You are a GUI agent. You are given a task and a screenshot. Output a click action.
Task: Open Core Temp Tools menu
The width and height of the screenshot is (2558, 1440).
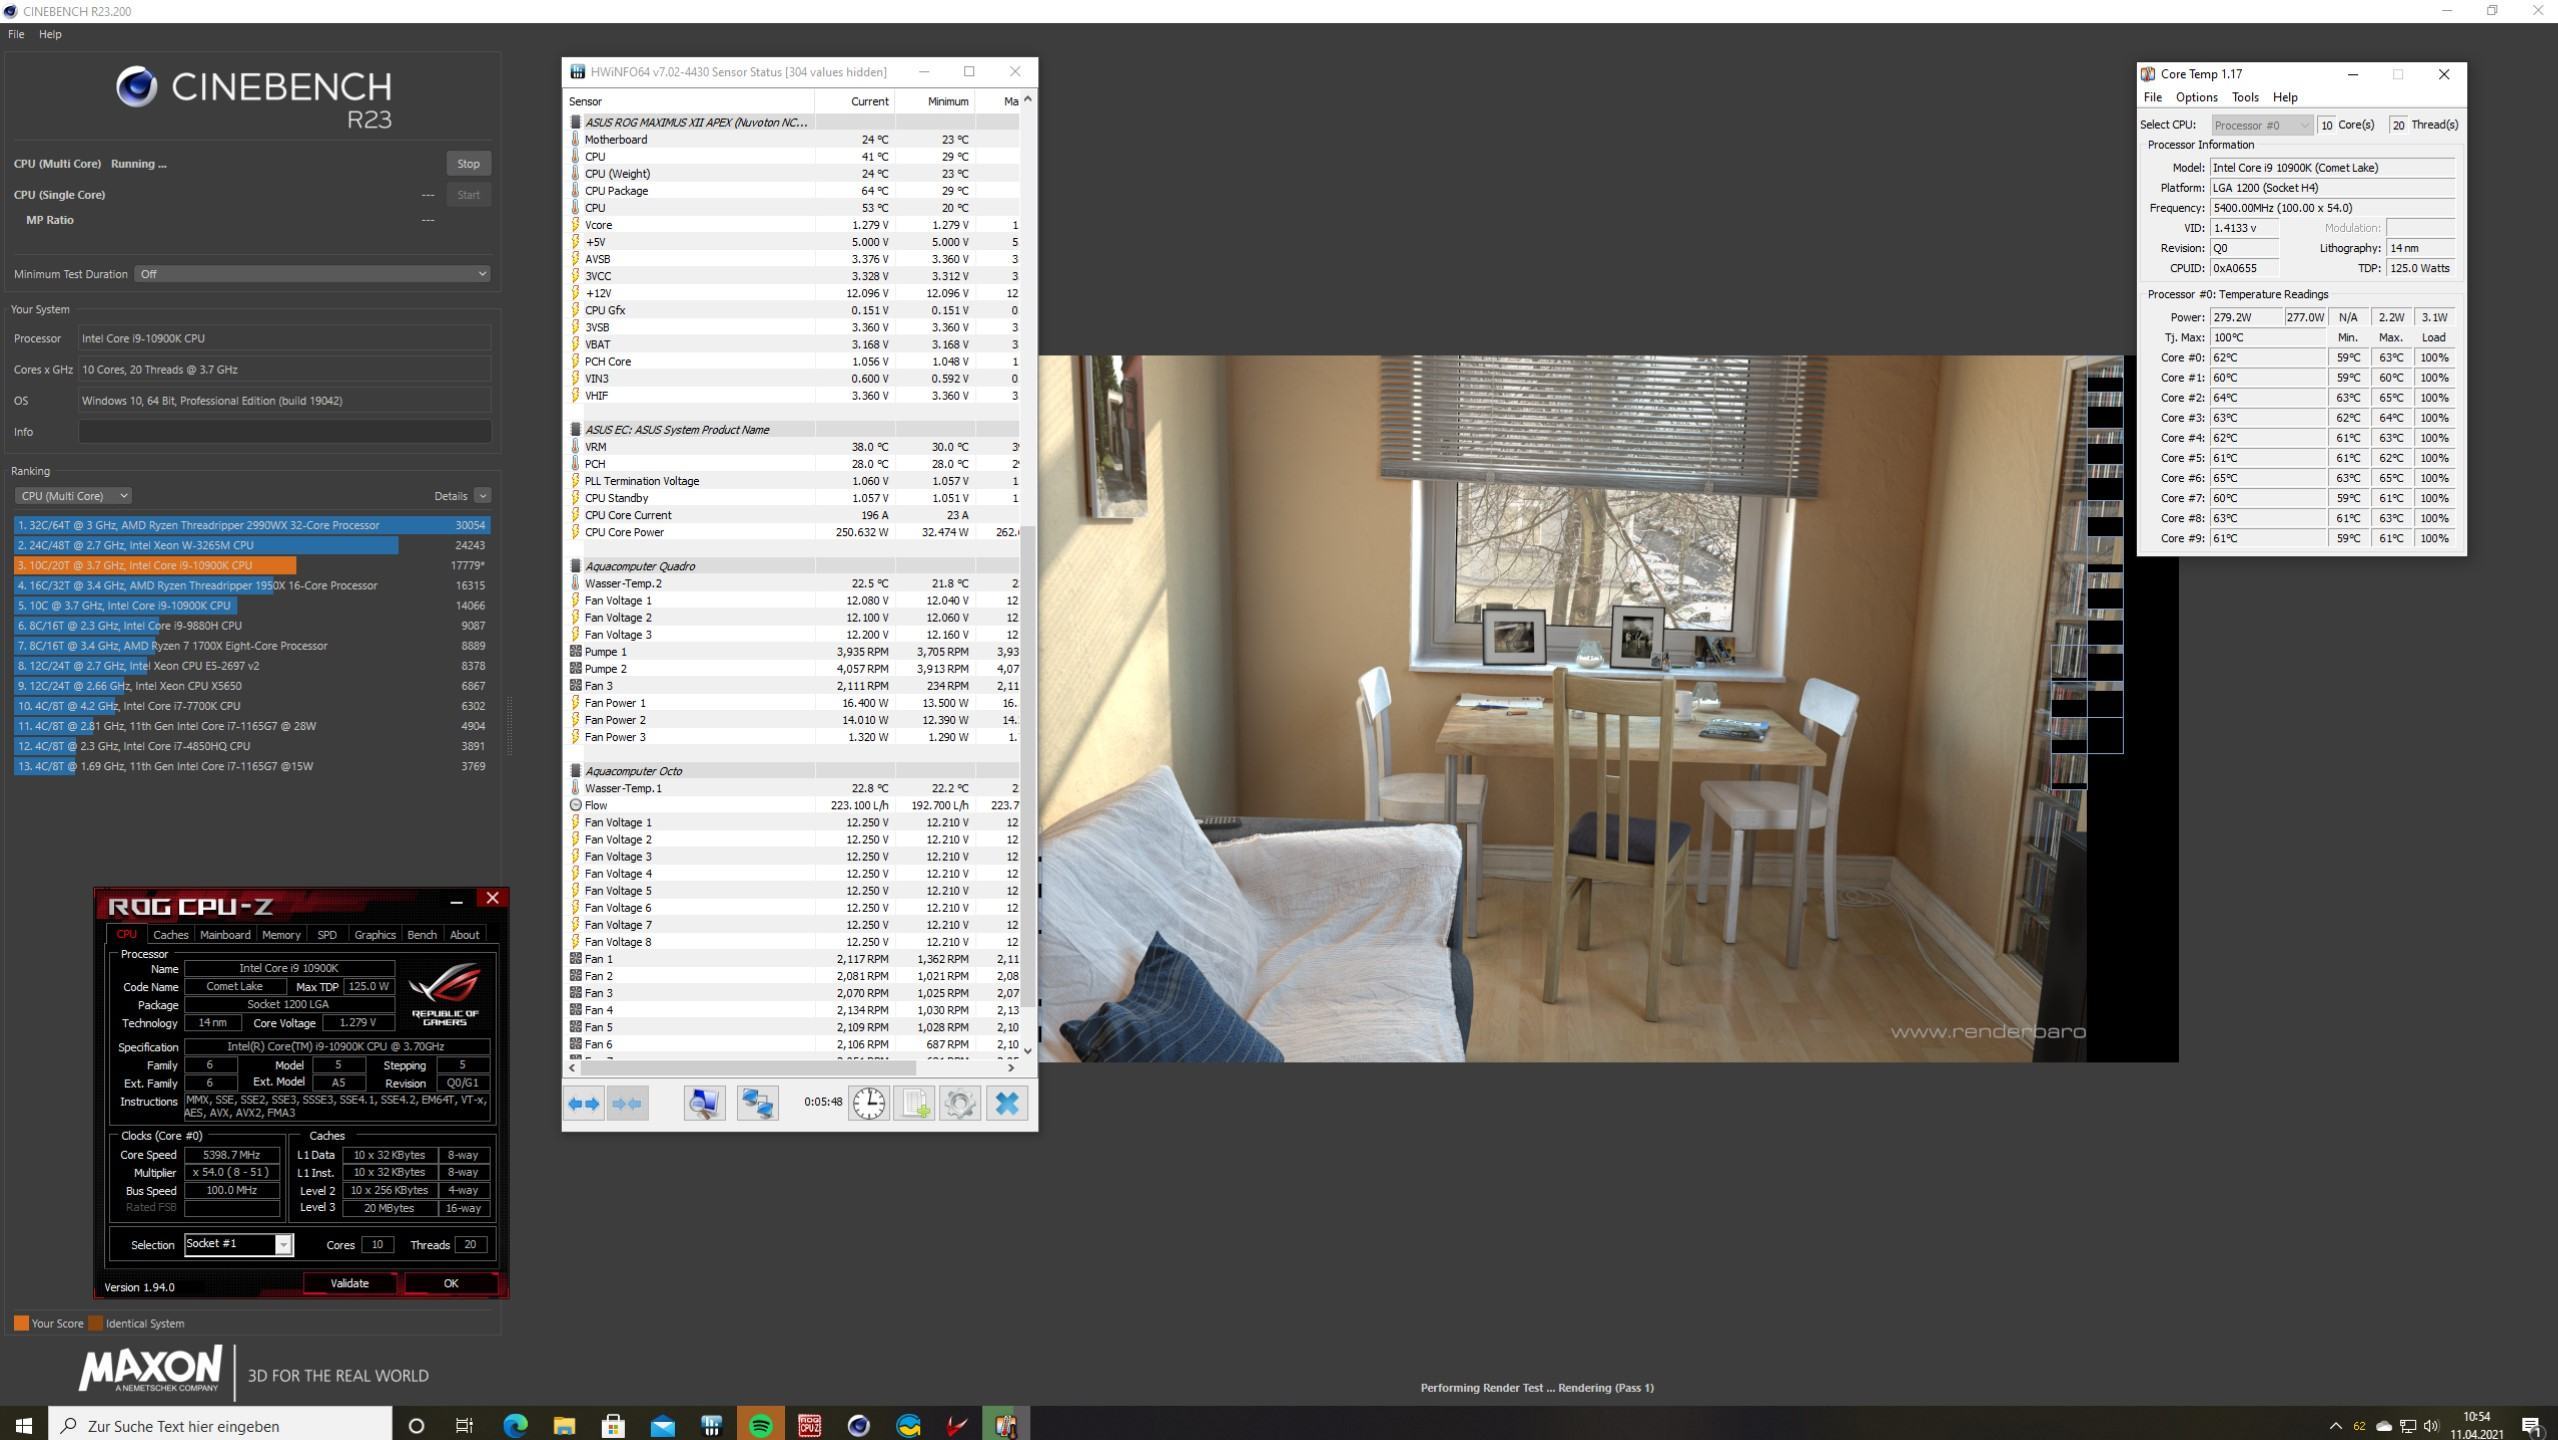[x=2245, y=97]
